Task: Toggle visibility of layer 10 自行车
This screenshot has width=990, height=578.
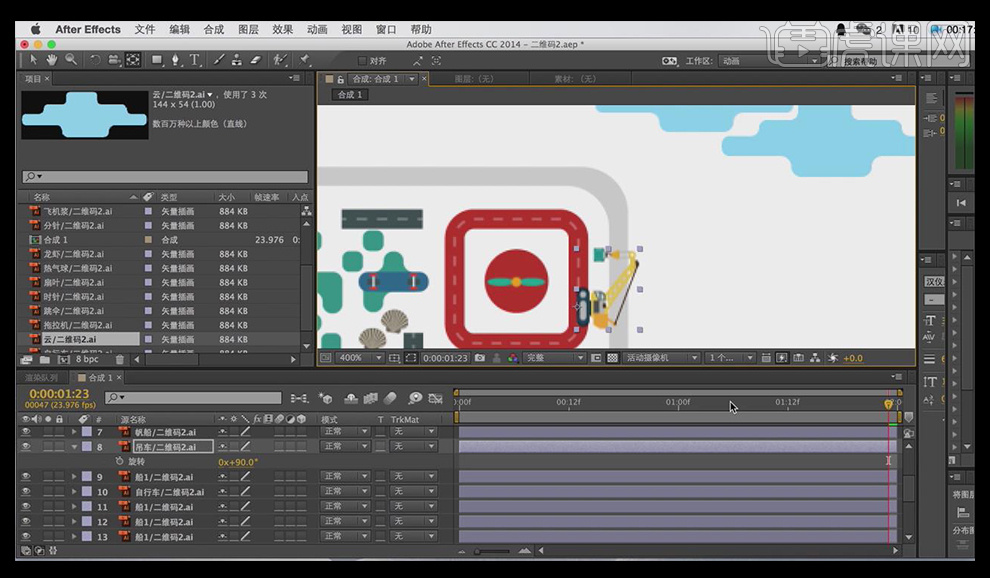Action: click(25, 492)
